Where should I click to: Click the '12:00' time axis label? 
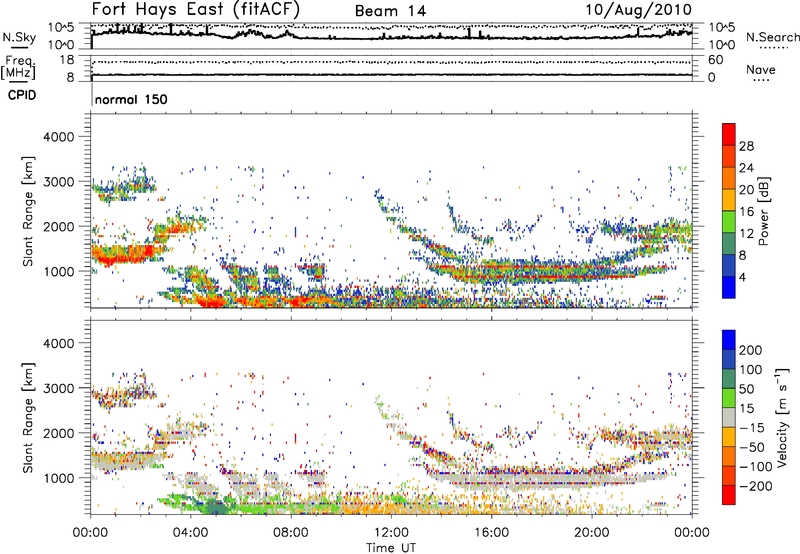(x=391, y=533)
